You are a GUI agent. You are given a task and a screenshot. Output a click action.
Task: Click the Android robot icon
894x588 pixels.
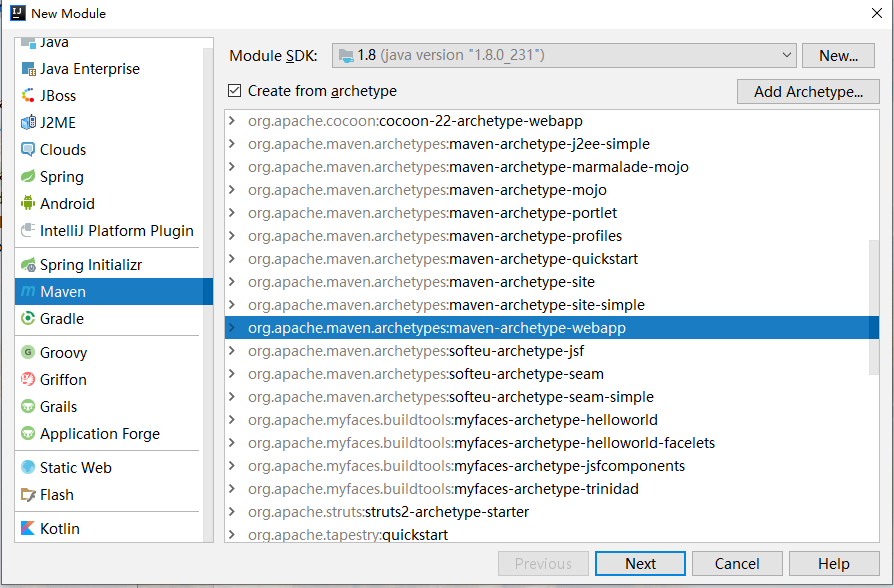coord(28,204)
